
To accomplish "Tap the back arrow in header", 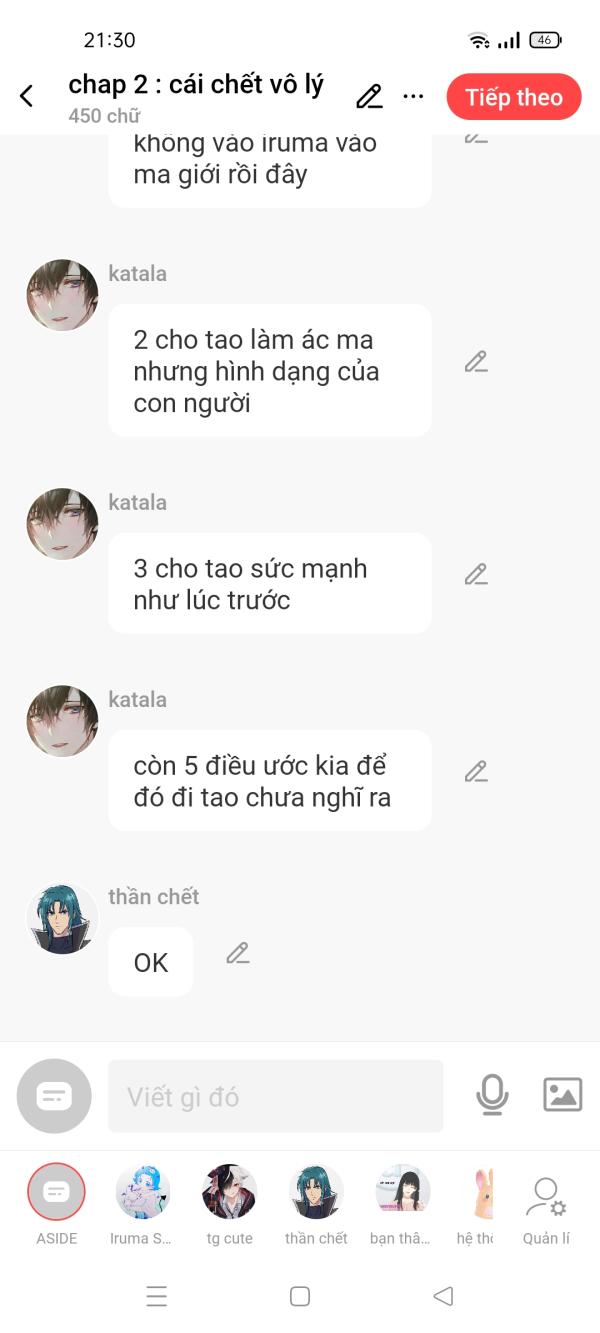I will (x=26, y=96).
